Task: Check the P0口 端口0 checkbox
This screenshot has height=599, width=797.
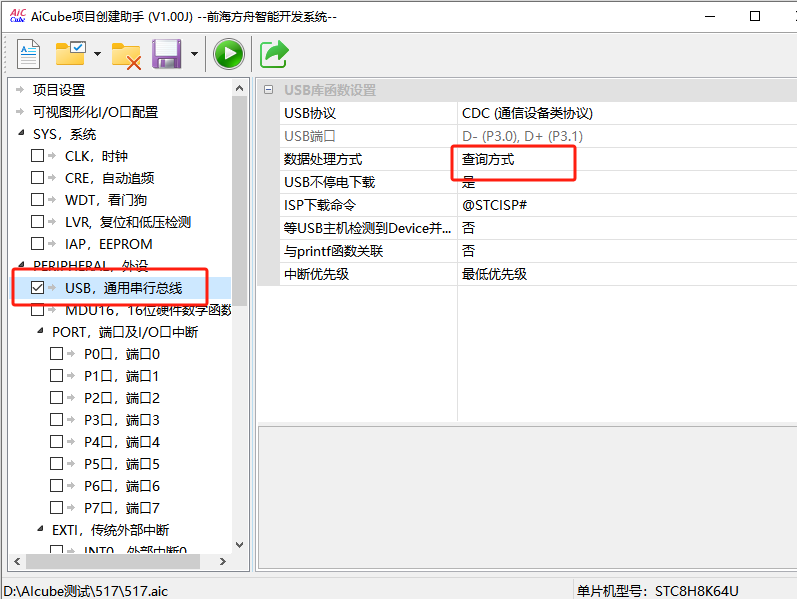Action: point(56,353)
